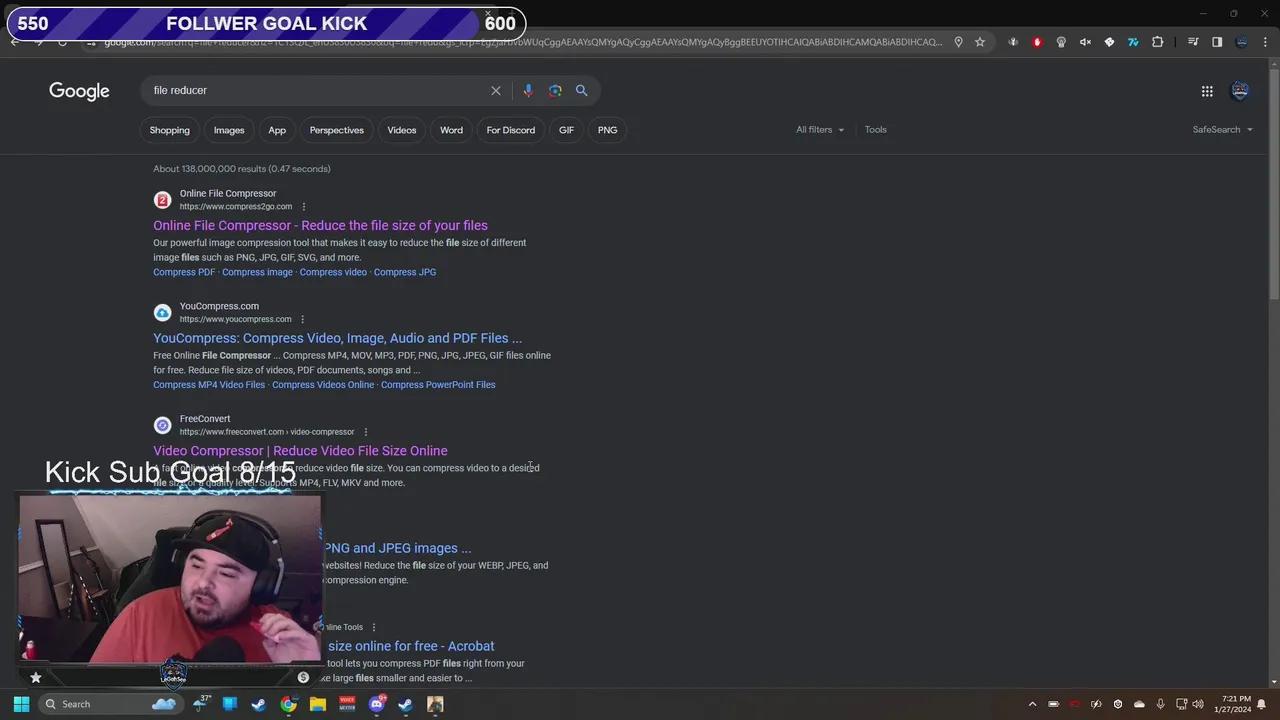Select the Shopping filter chip
This screenshot has width=1280, height=720.
pyautogui.click(x=169, y=130)
